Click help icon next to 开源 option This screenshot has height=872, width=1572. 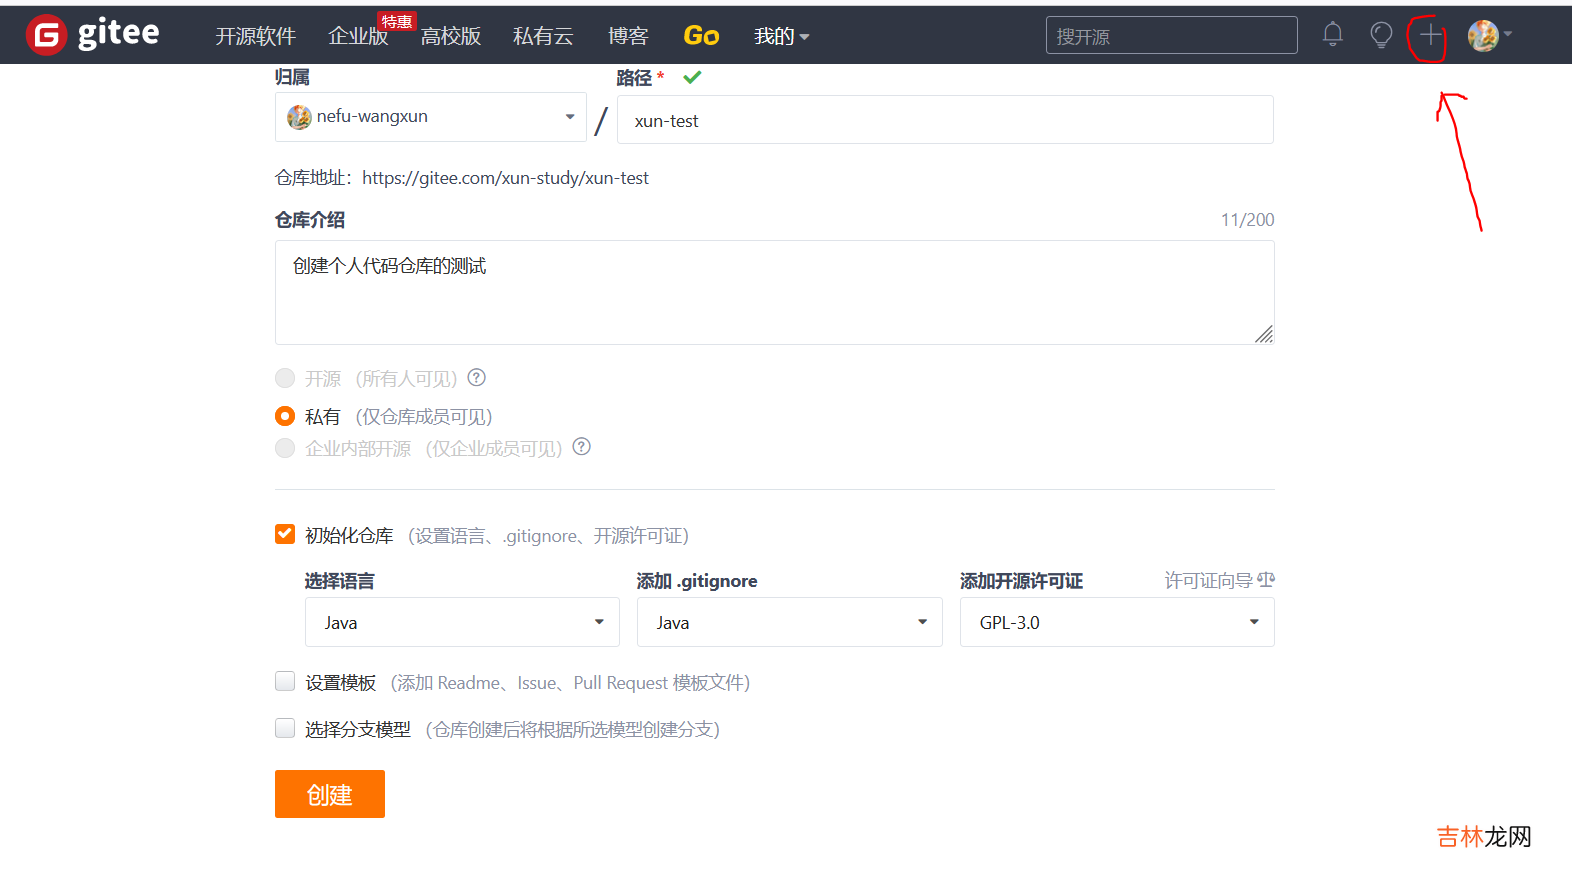(x=477, y=378)
